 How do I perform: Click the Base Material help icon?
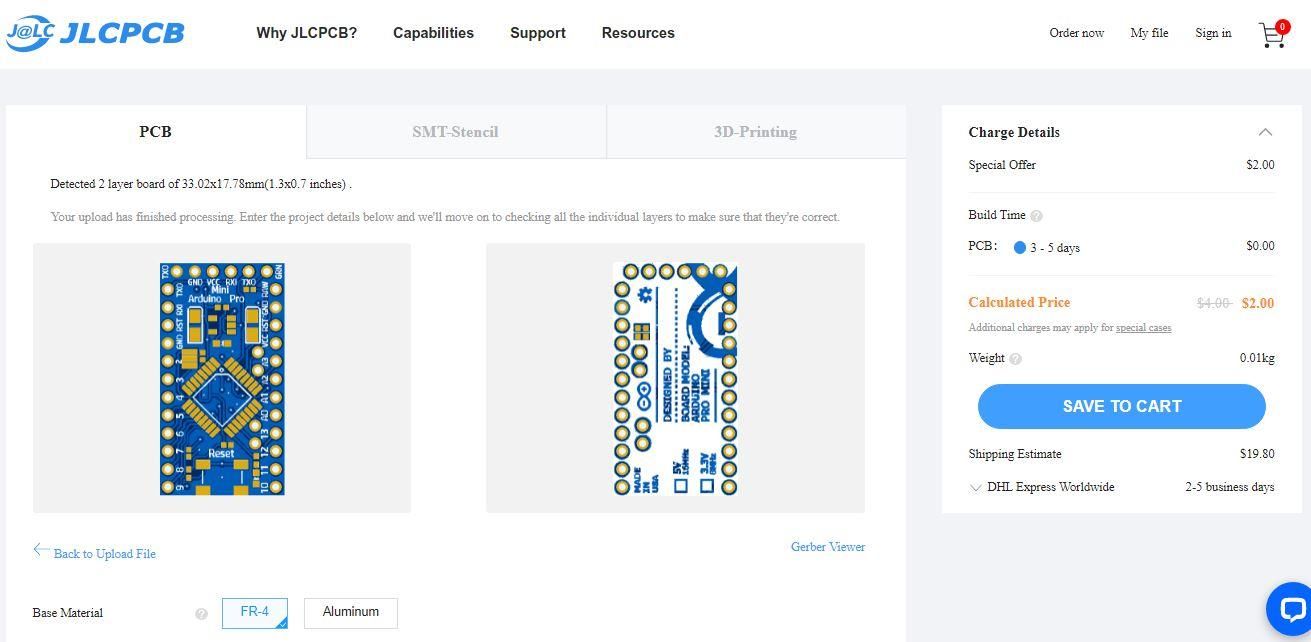point(201,614)
